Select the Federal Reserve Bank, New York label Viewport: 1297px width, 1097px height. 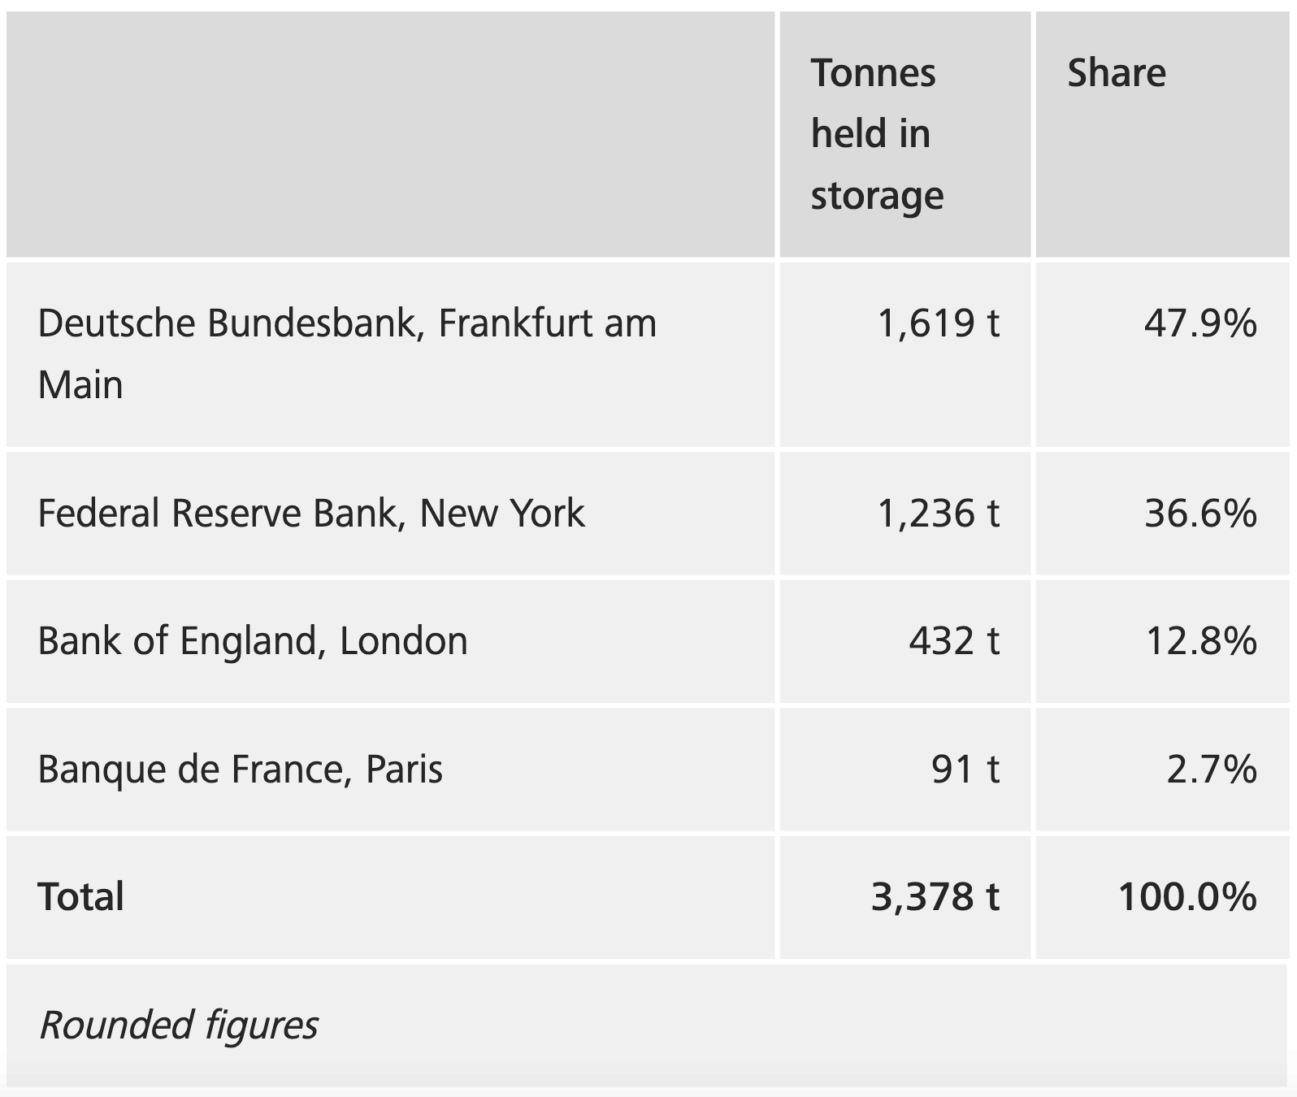(311, 513)
